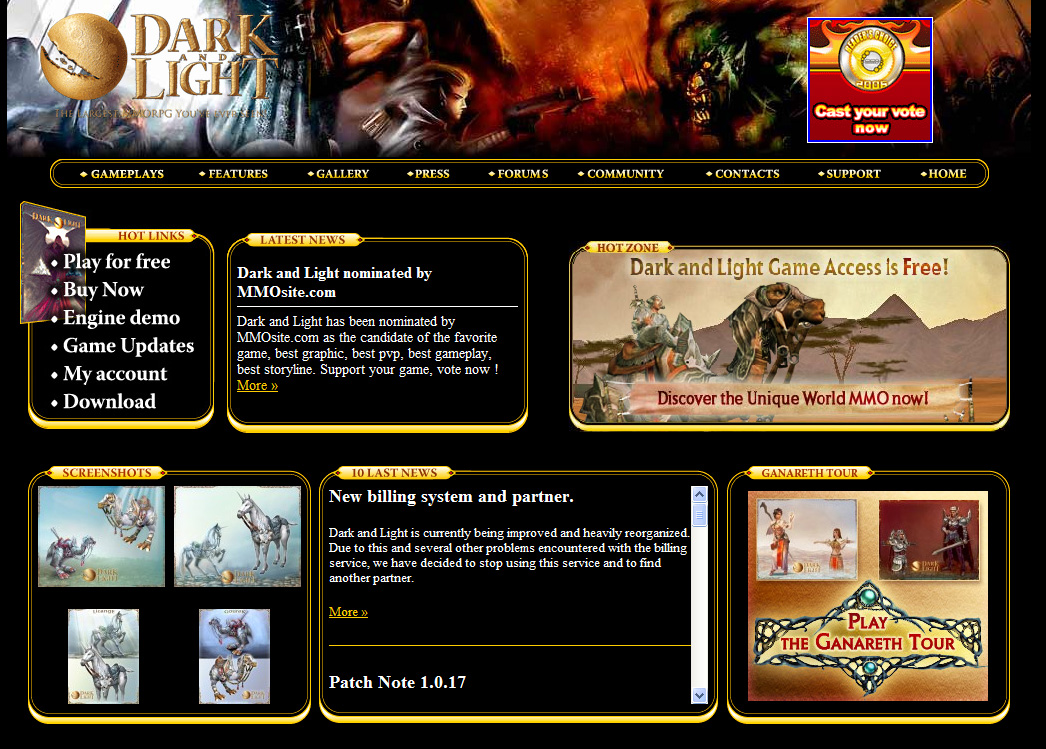Select the Buy Now link

pos(103,290)
